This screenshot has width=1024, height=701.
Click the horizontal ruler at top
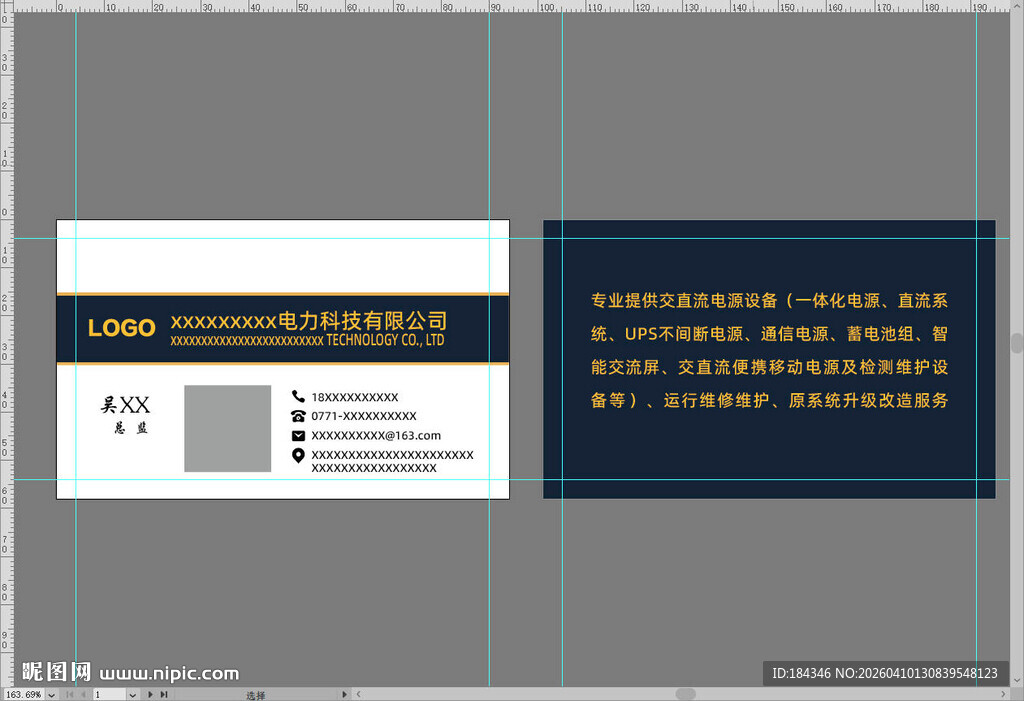point(512,7)
